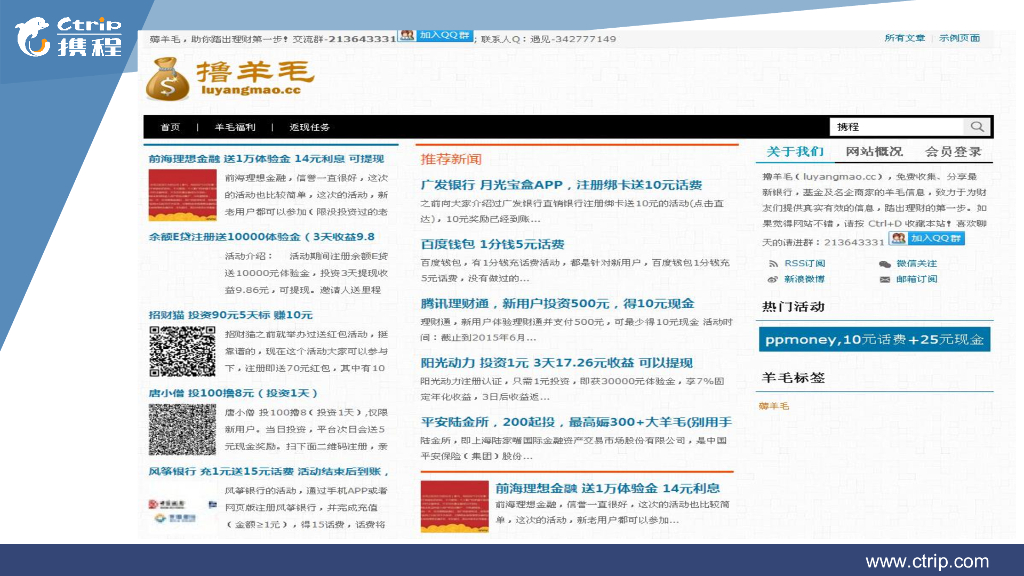This screenshot has width=1024, height=576.
Task: Click the 新浪微博 Weibo icon
Action: [773, 279]
